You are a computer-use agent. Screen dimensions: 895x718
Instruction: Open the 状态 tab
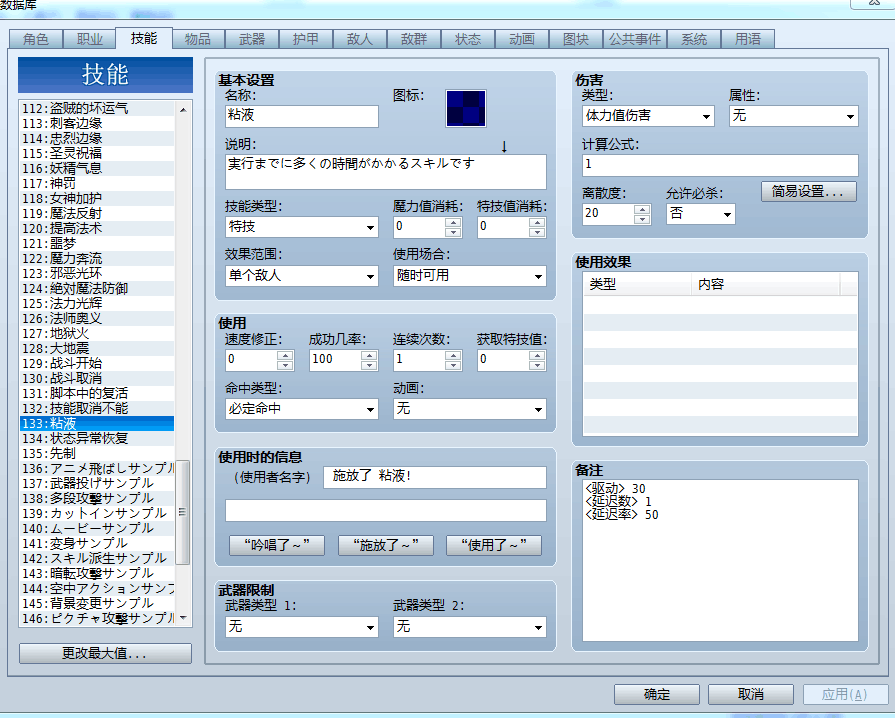[x=468, y=39]
